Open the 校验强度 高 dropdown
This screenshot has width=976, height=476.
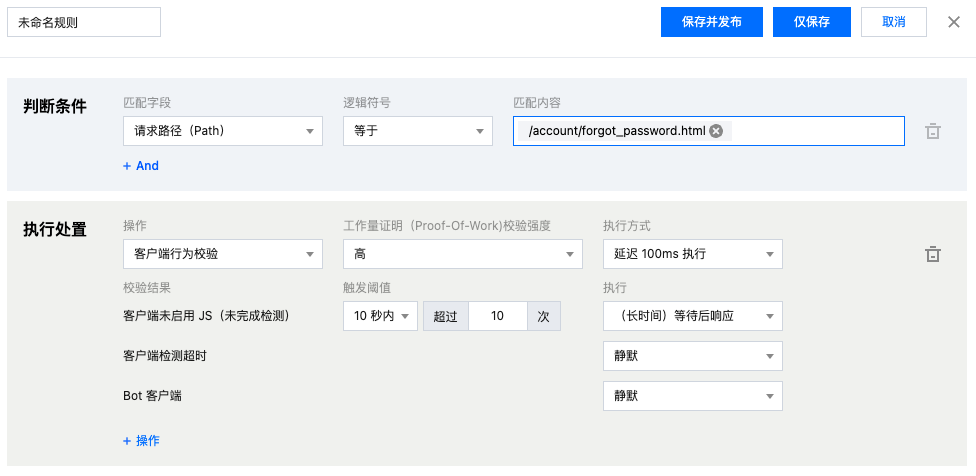(462, 254)
